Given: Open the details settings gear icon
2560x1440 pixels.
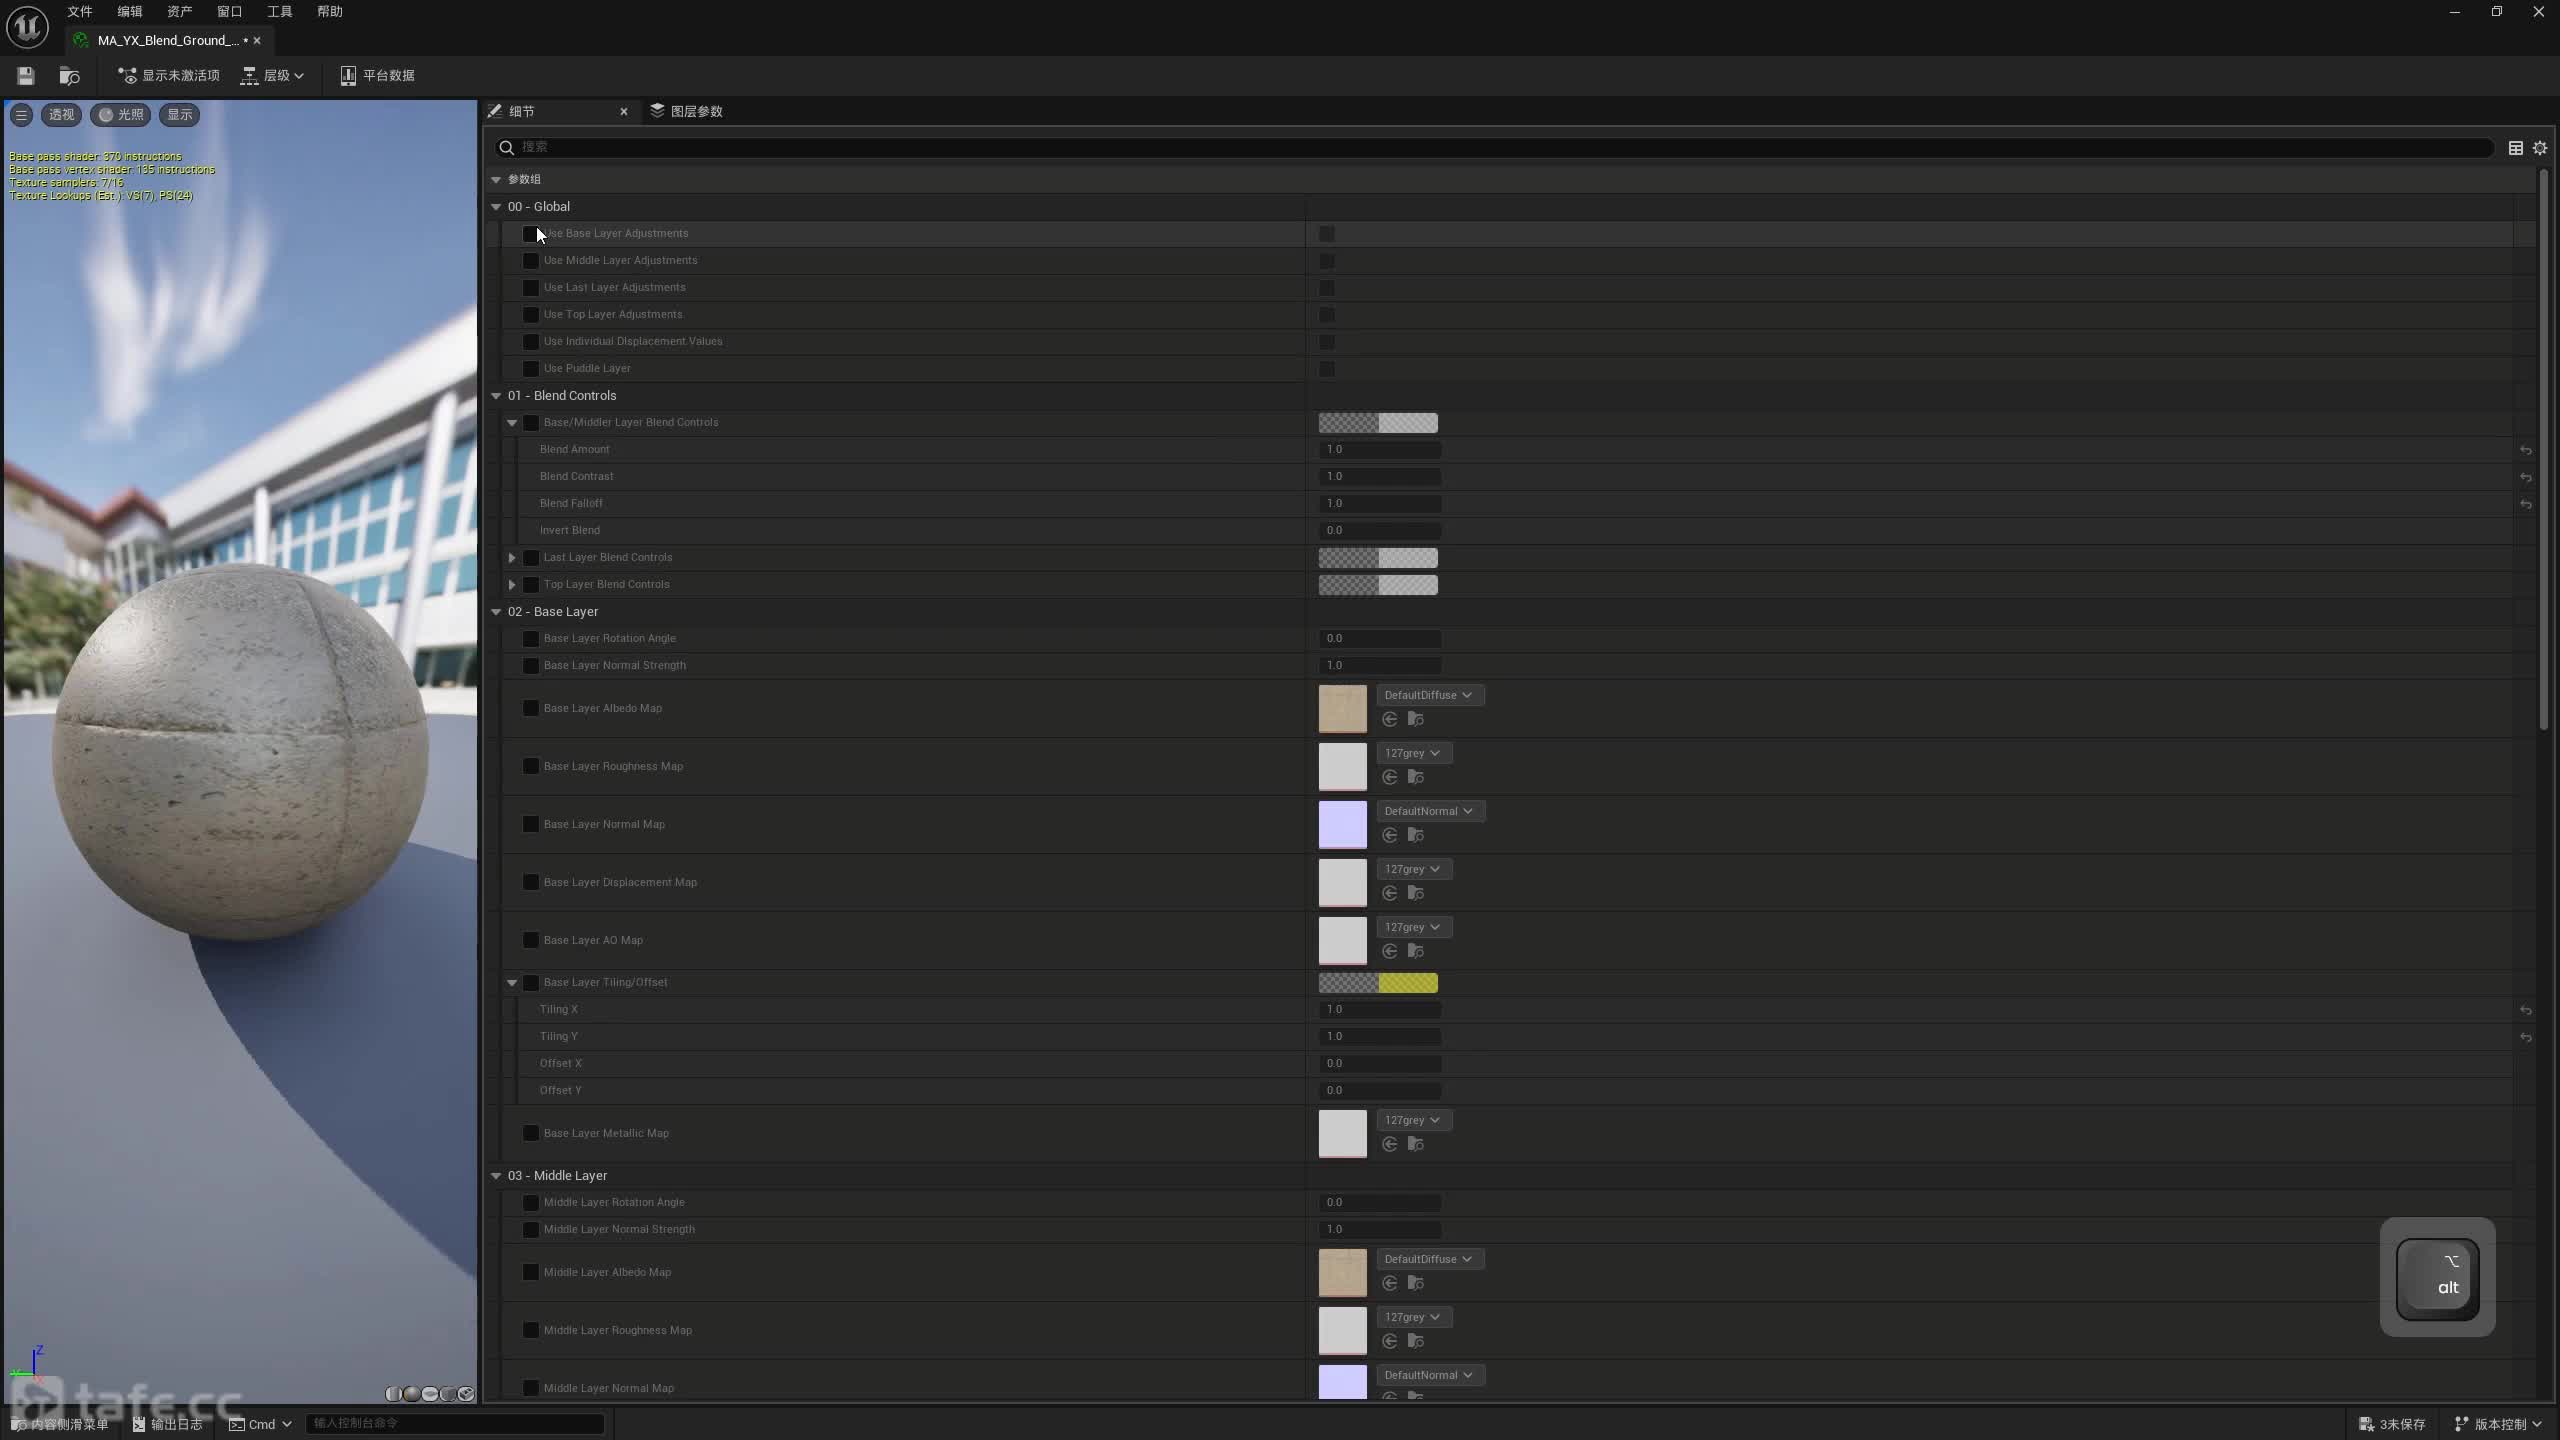Looking at the screenshot, I should (2540, 148).
